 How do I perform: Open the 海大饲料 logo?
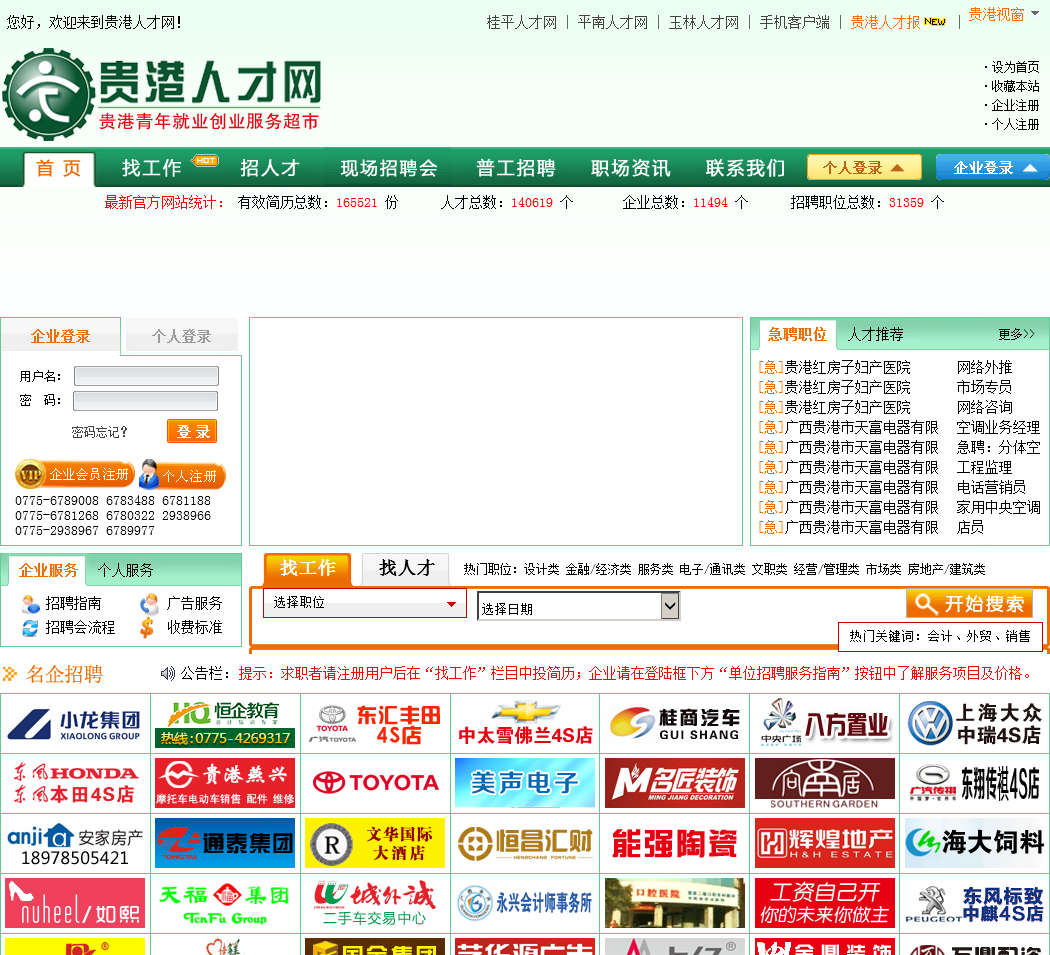pyautogui.click(x=975, y=843)
